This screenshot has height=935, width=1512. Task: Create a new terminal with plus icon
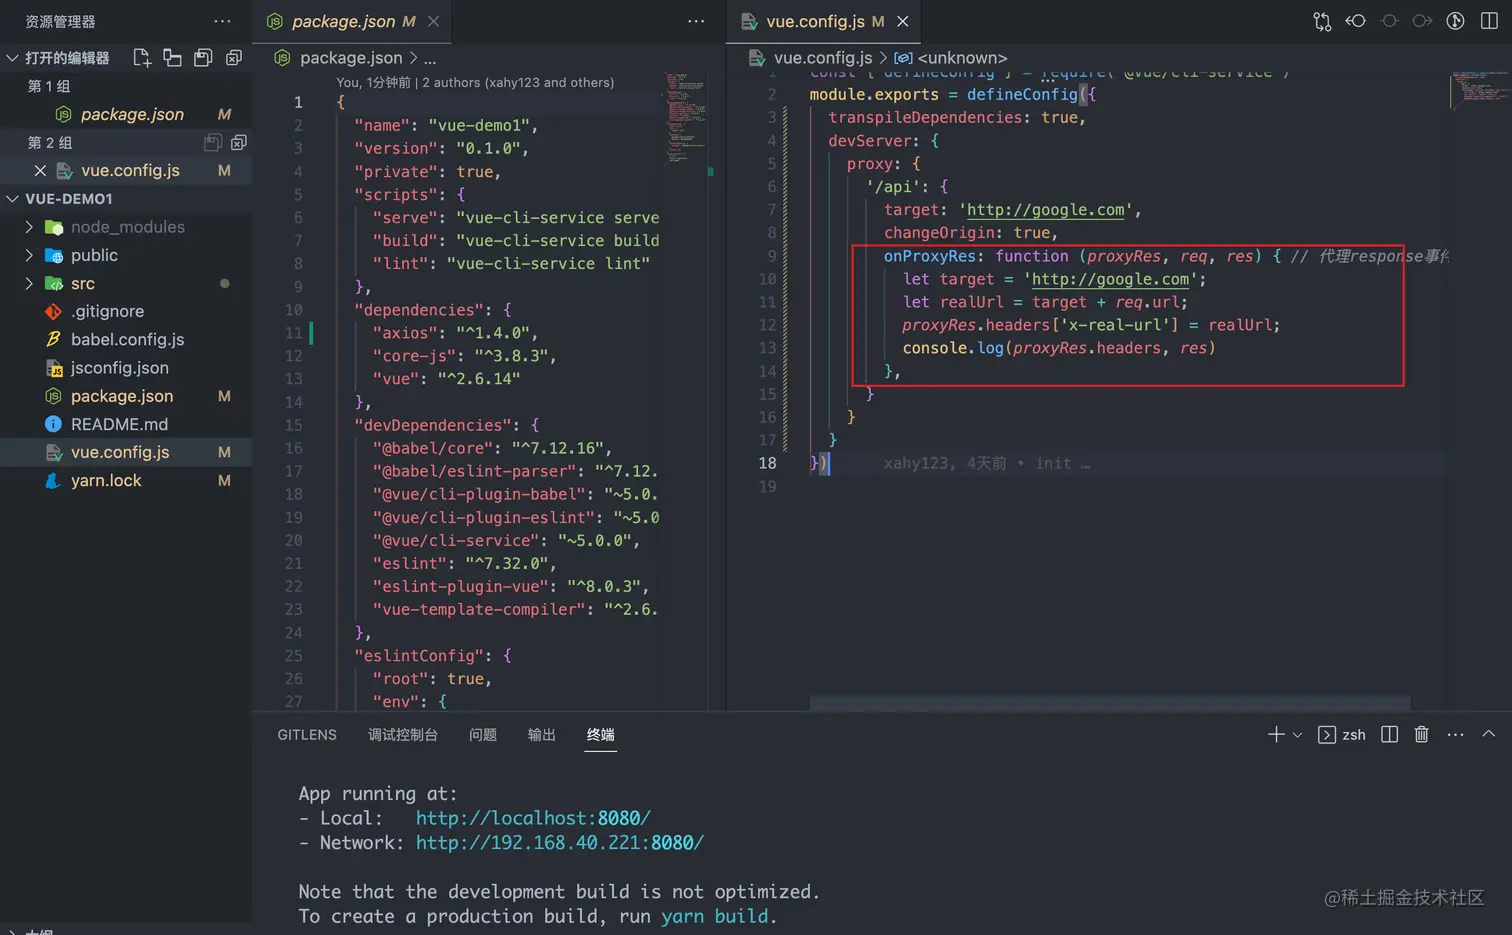click(x=1276, y=735)
